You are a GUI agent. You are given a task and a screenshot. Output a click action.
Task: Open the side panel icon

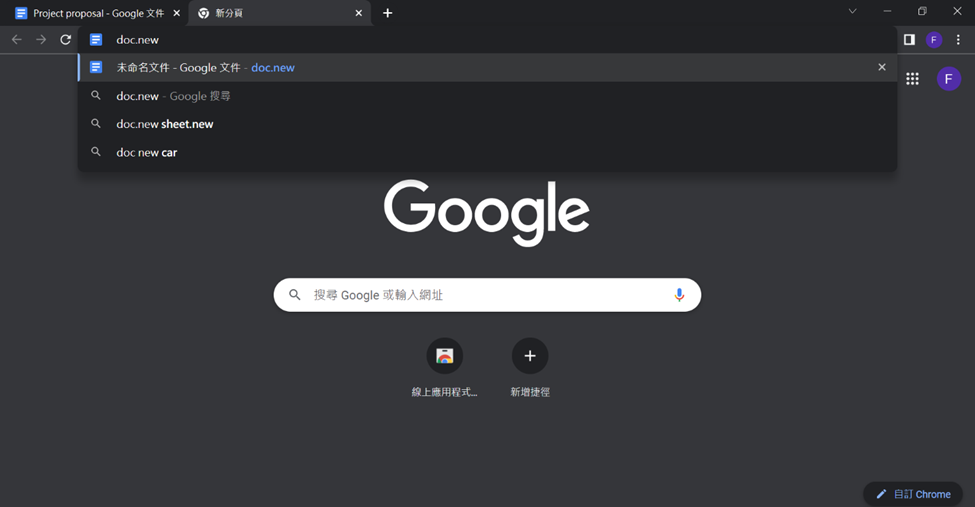[x=909, y=40]
